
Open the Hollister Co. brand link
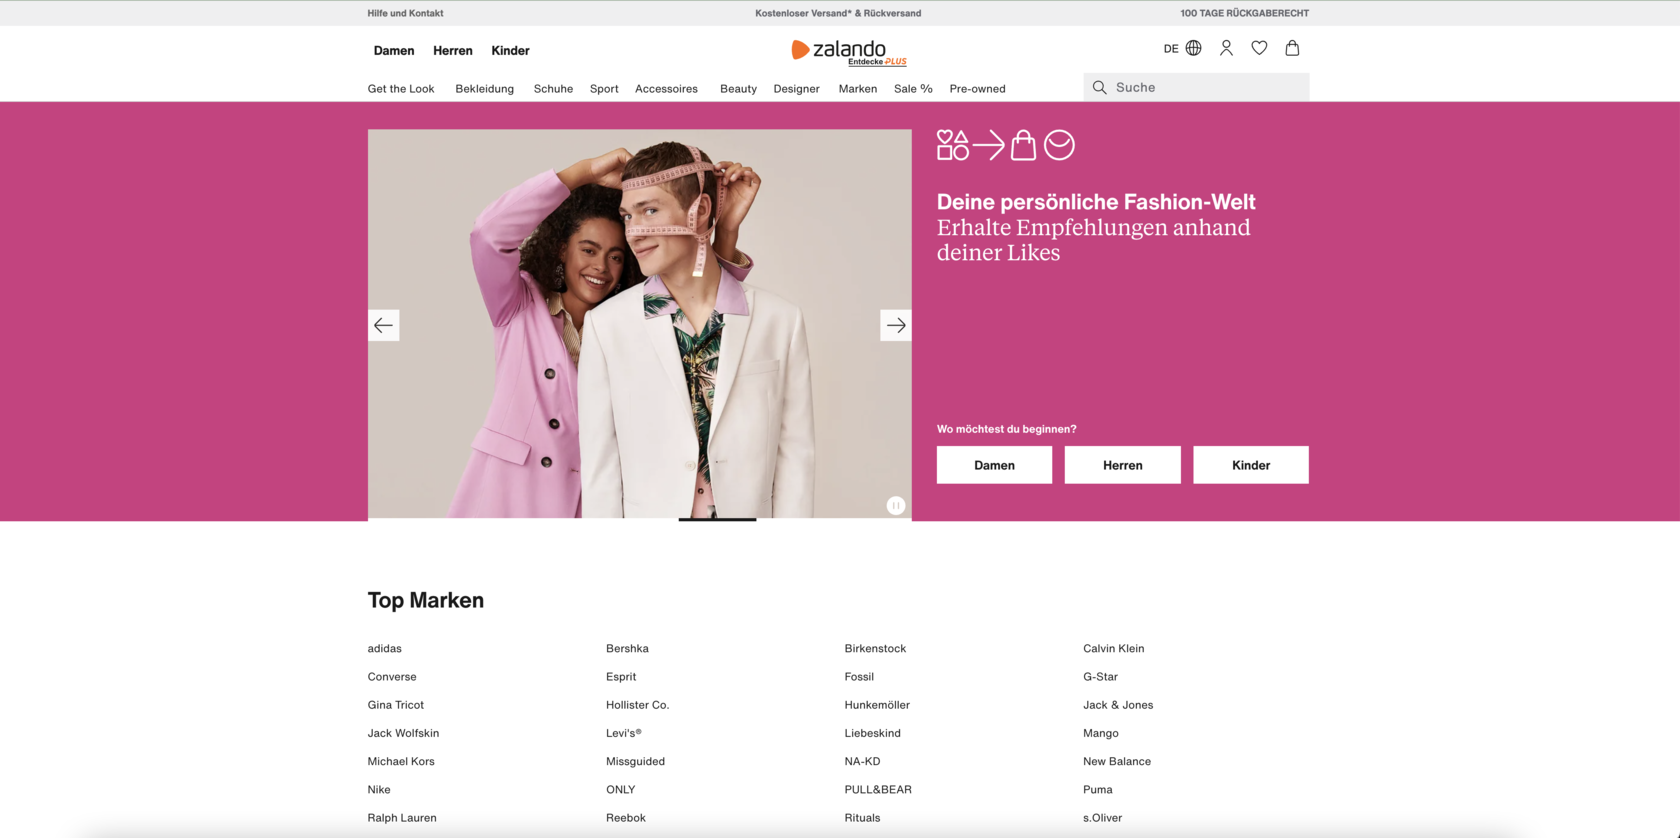(x=638, y=705)
